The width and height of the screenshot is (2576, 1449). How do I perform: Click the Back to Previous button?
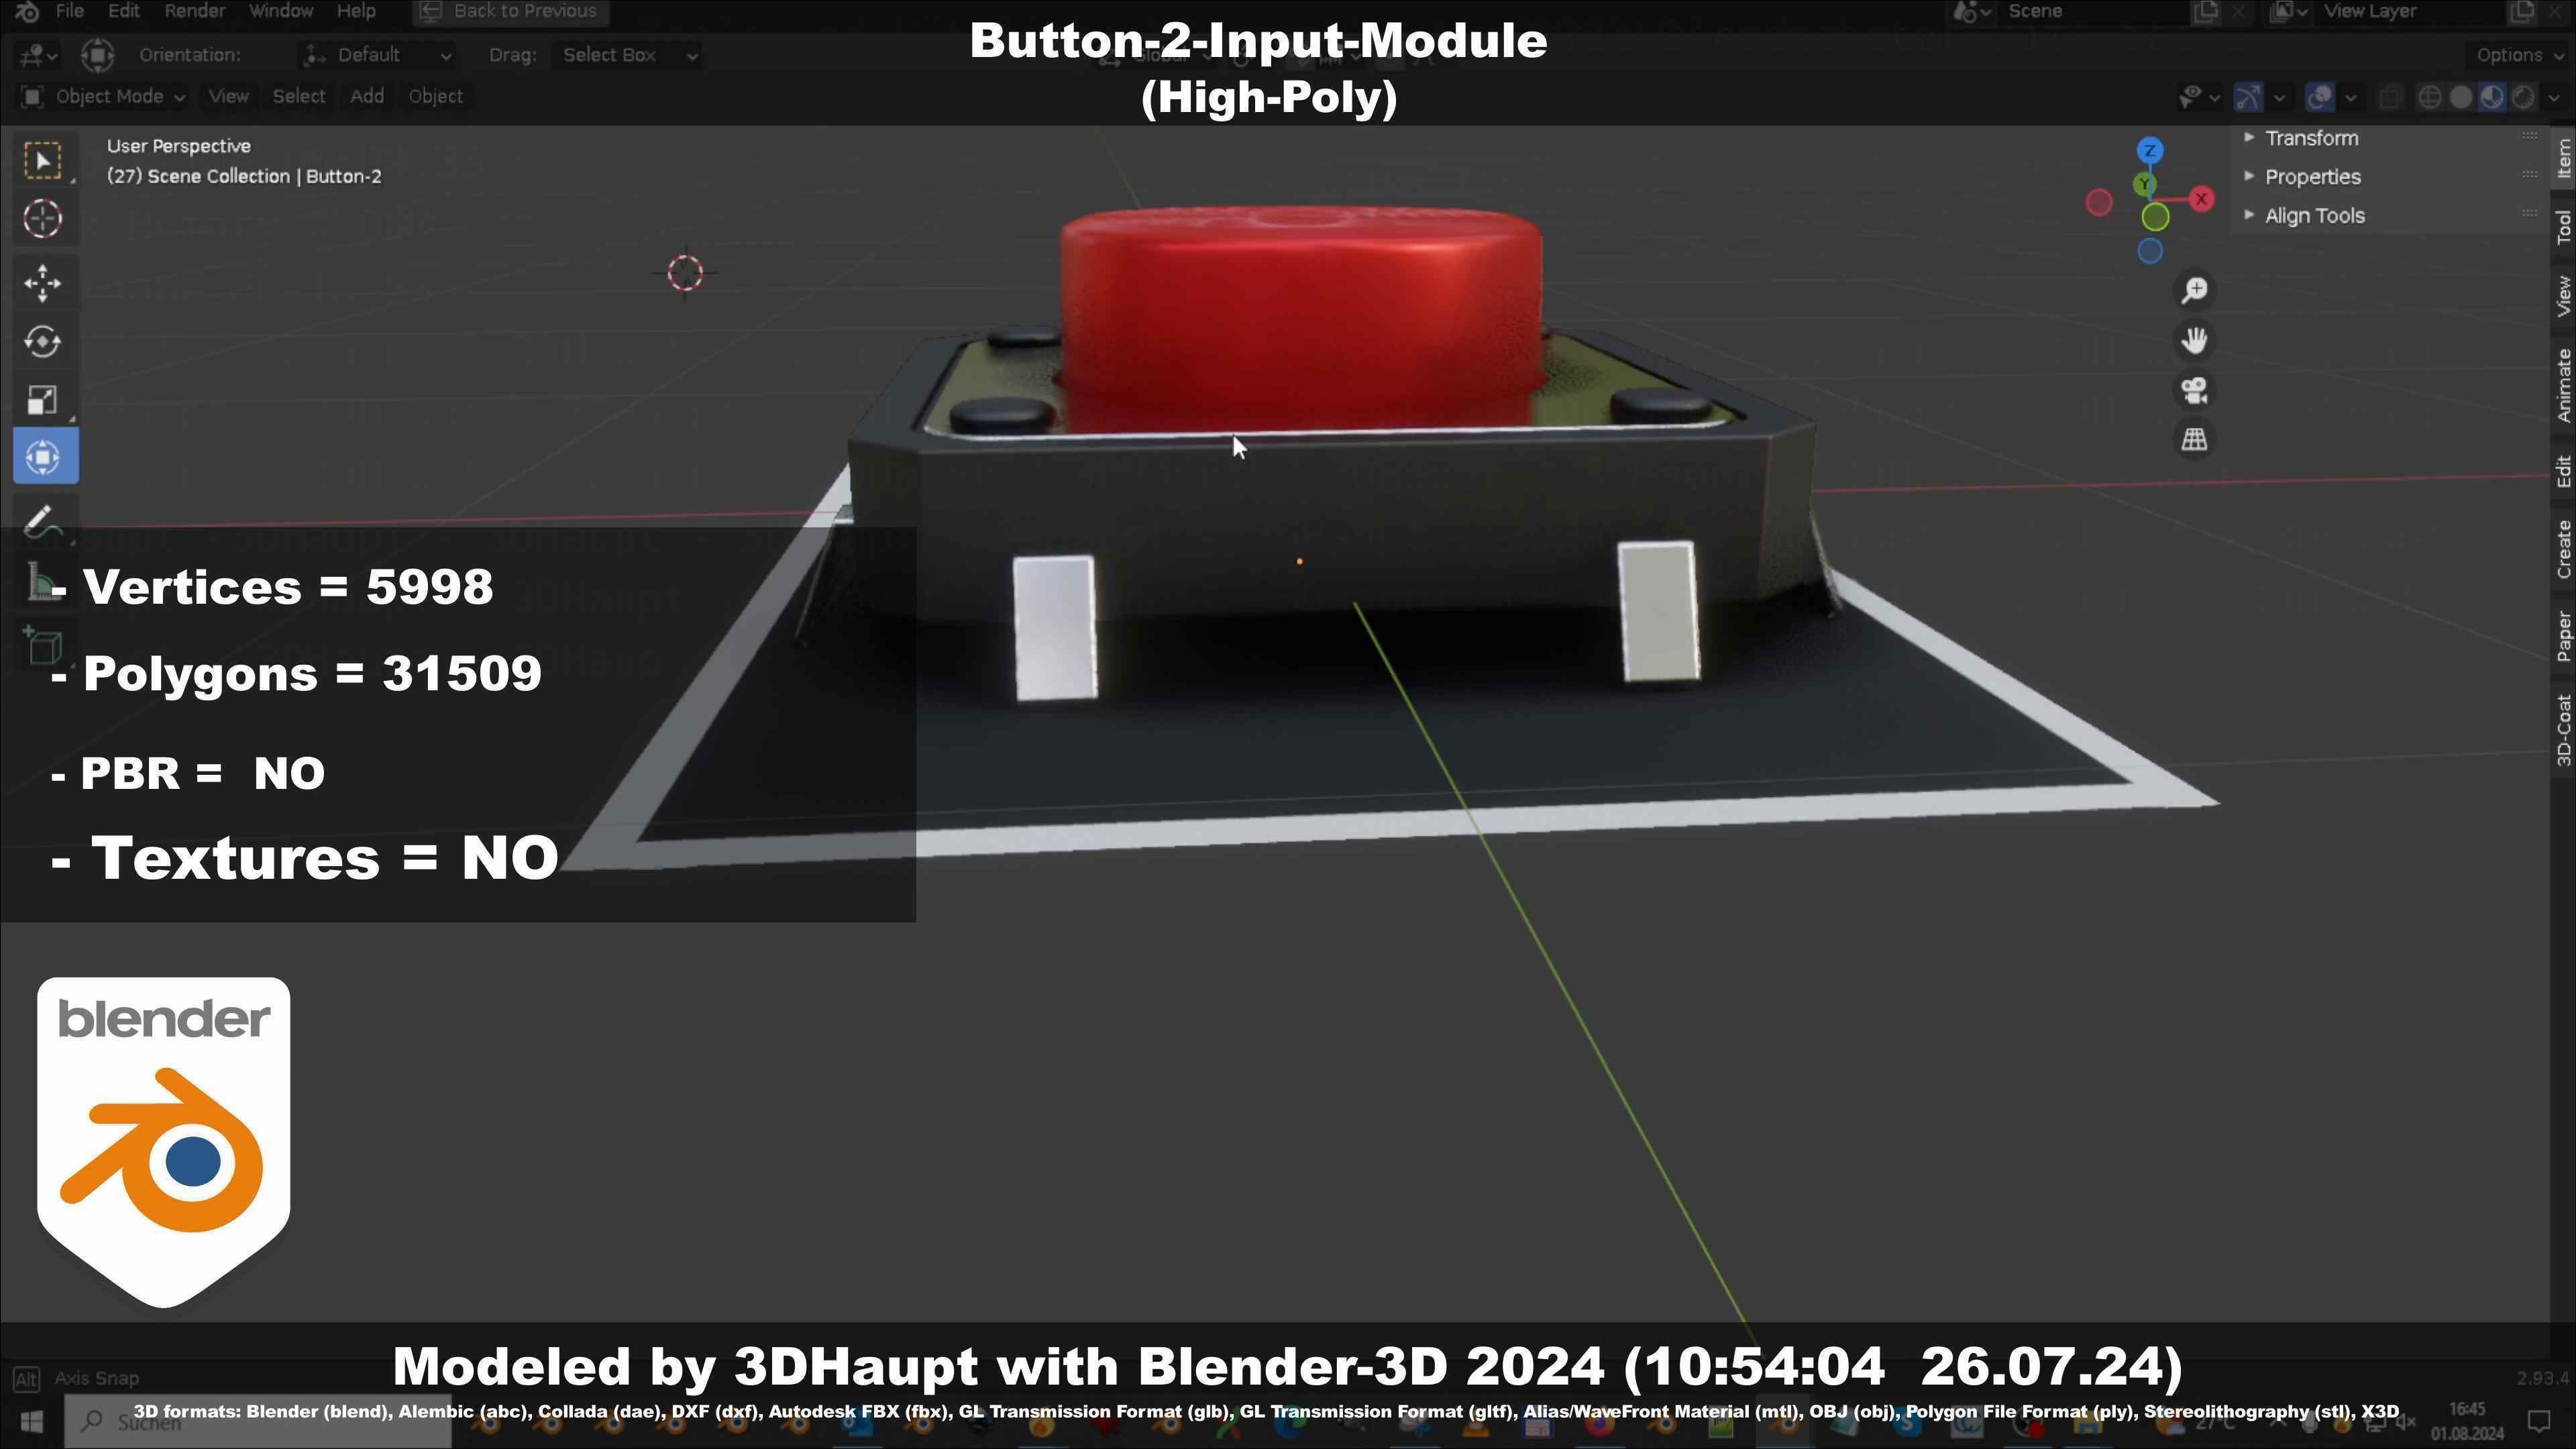(511, 11)
